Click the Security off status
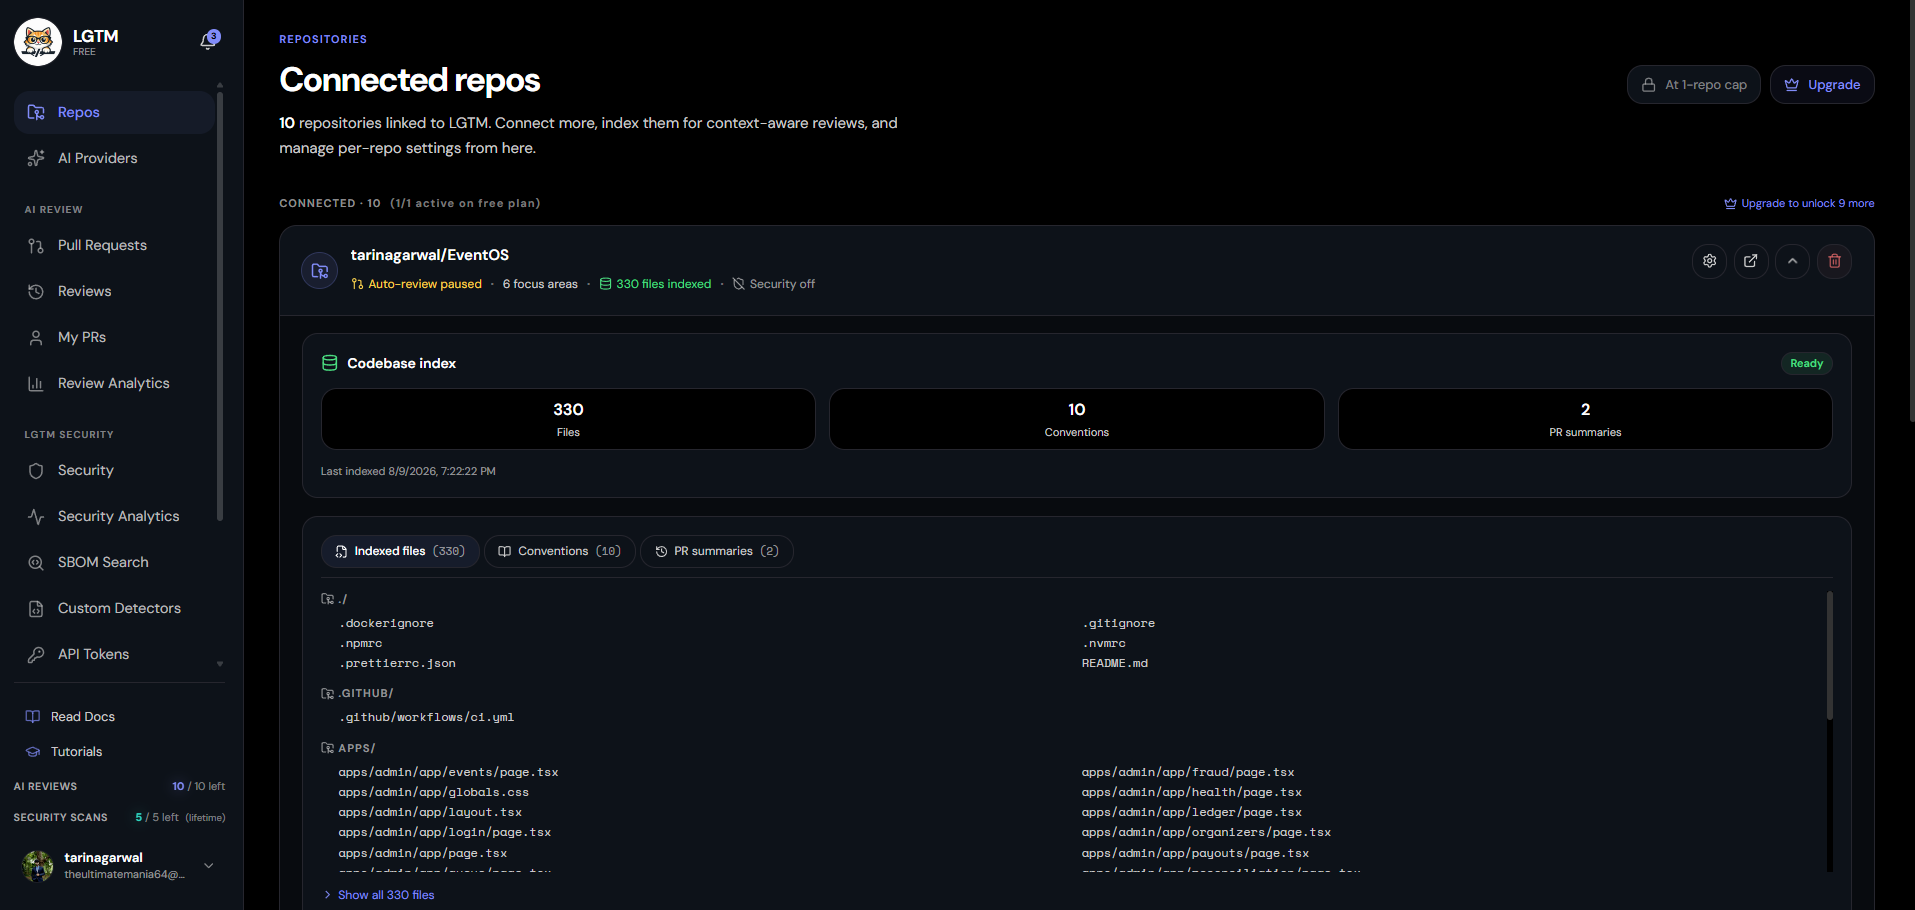This screenshot has width=1915, height=910. pos(773,284)
